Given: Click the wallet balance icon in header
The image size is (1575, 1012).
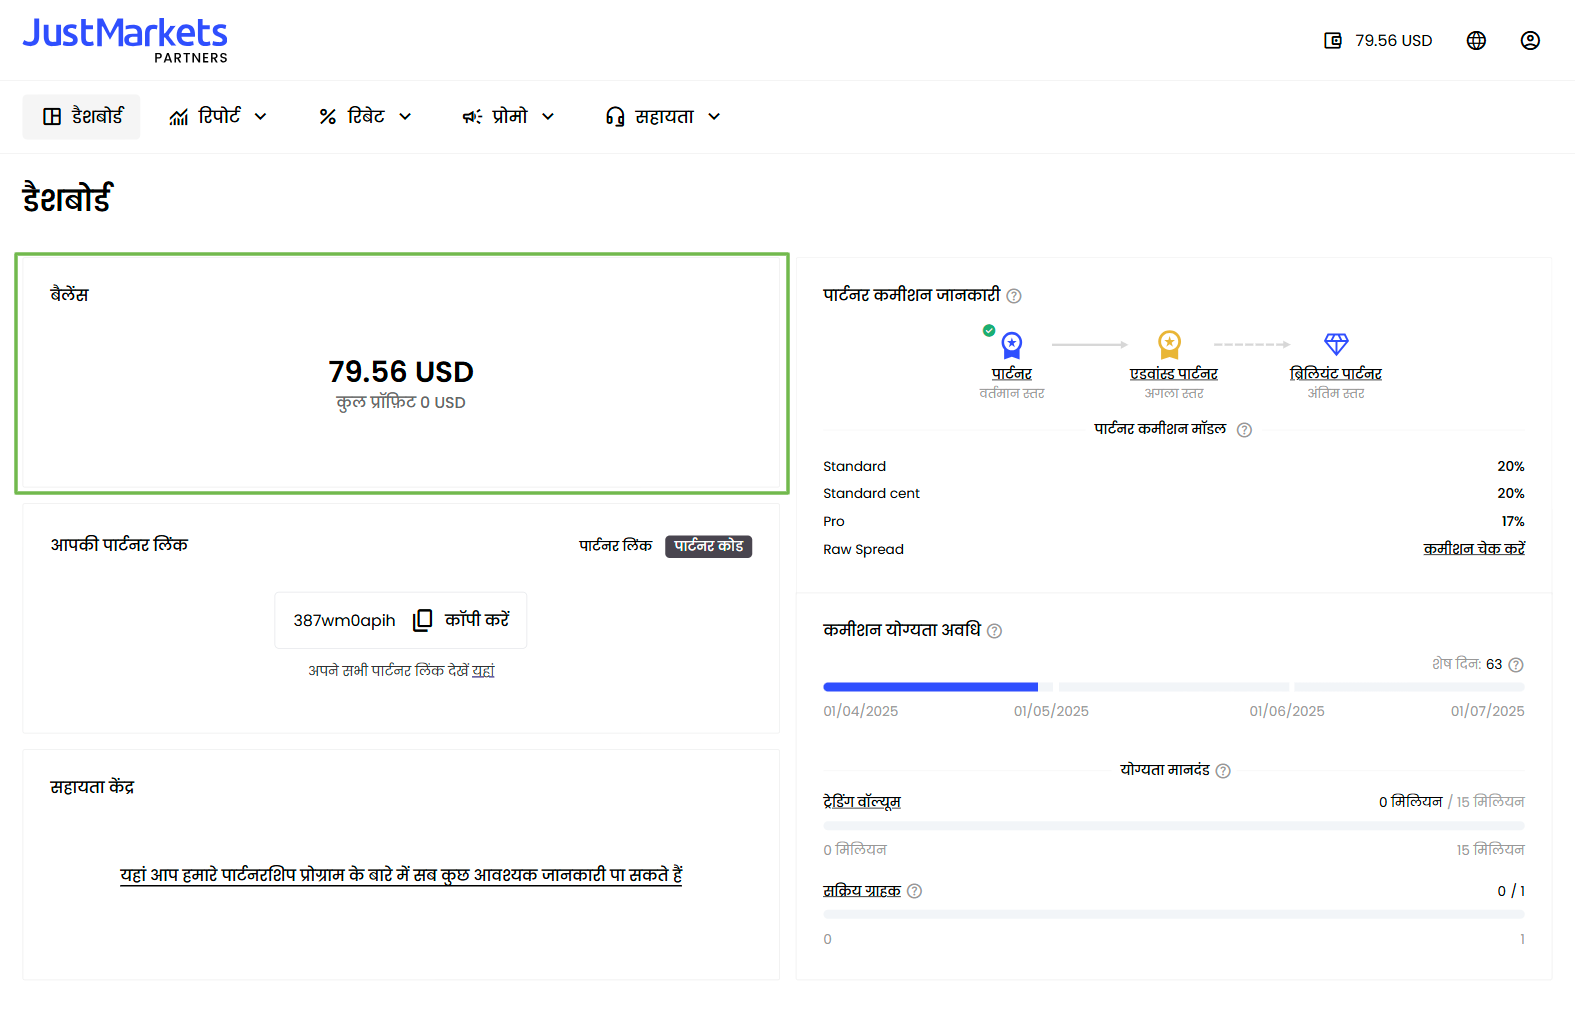Looking at the screenshot, I should point(1332,41).
